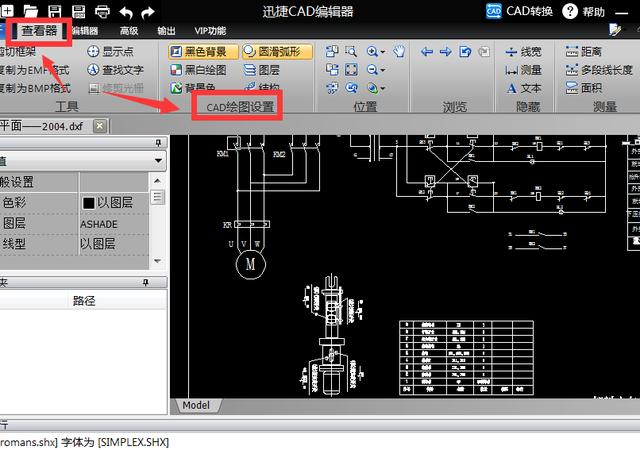
Task: Open CAD转换 converter
Action: click(519, 11)
